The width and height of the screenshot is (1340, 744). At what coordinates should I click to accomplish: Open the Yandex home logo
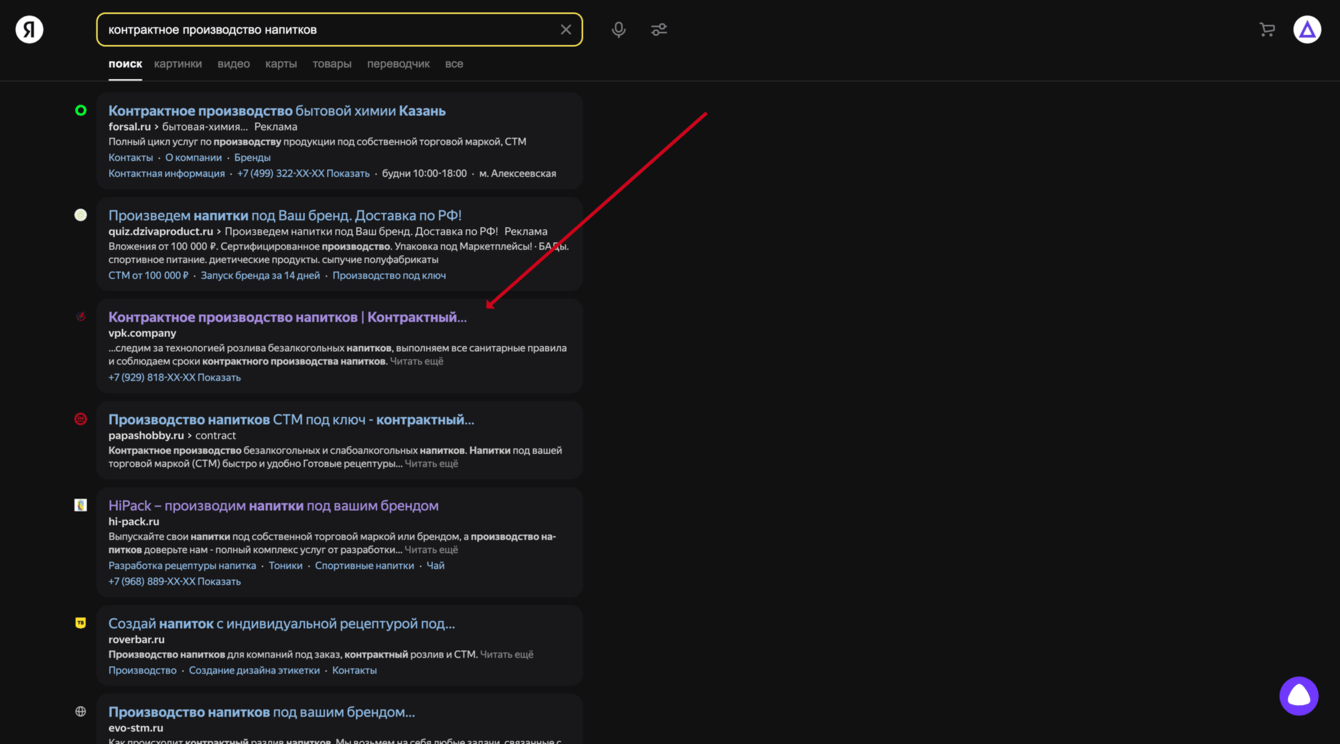coord(29,30)
